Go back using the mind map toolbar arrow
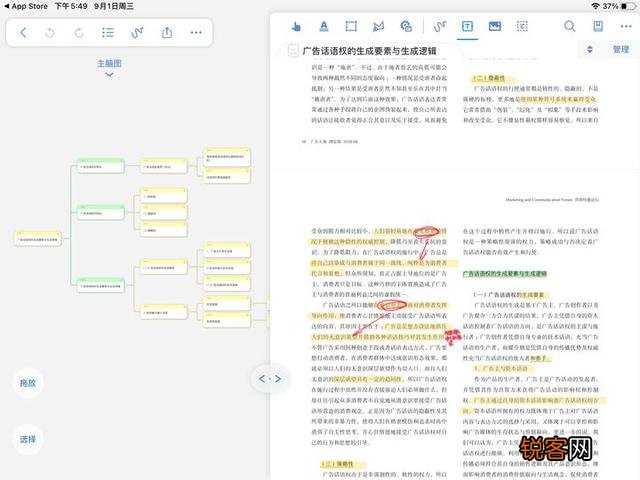 (23, 33)
